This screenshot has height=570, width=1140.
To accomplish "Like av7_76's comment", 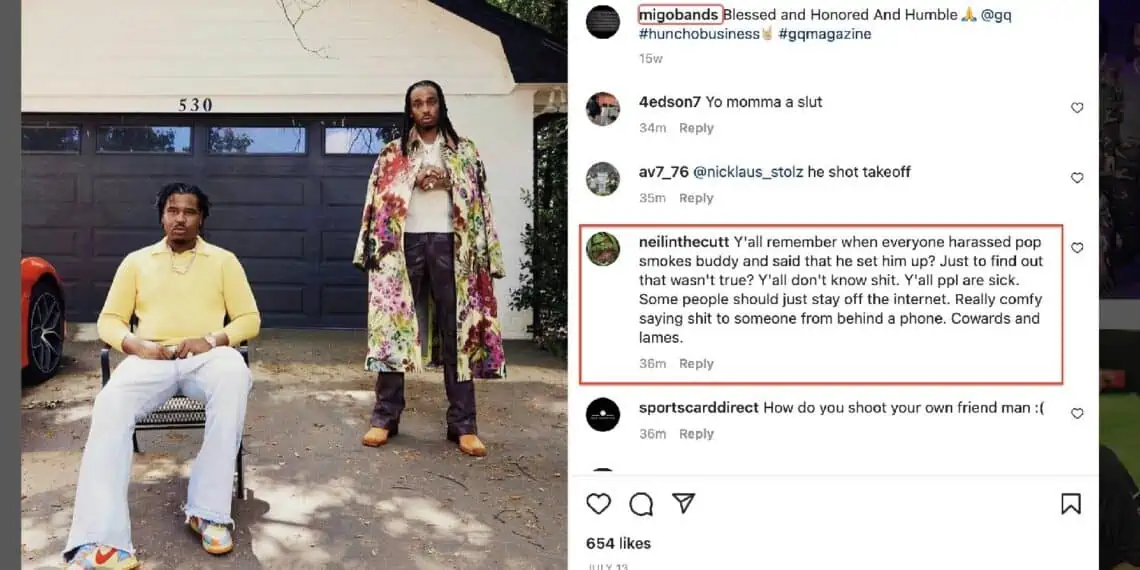I will tap(1077, 178).
